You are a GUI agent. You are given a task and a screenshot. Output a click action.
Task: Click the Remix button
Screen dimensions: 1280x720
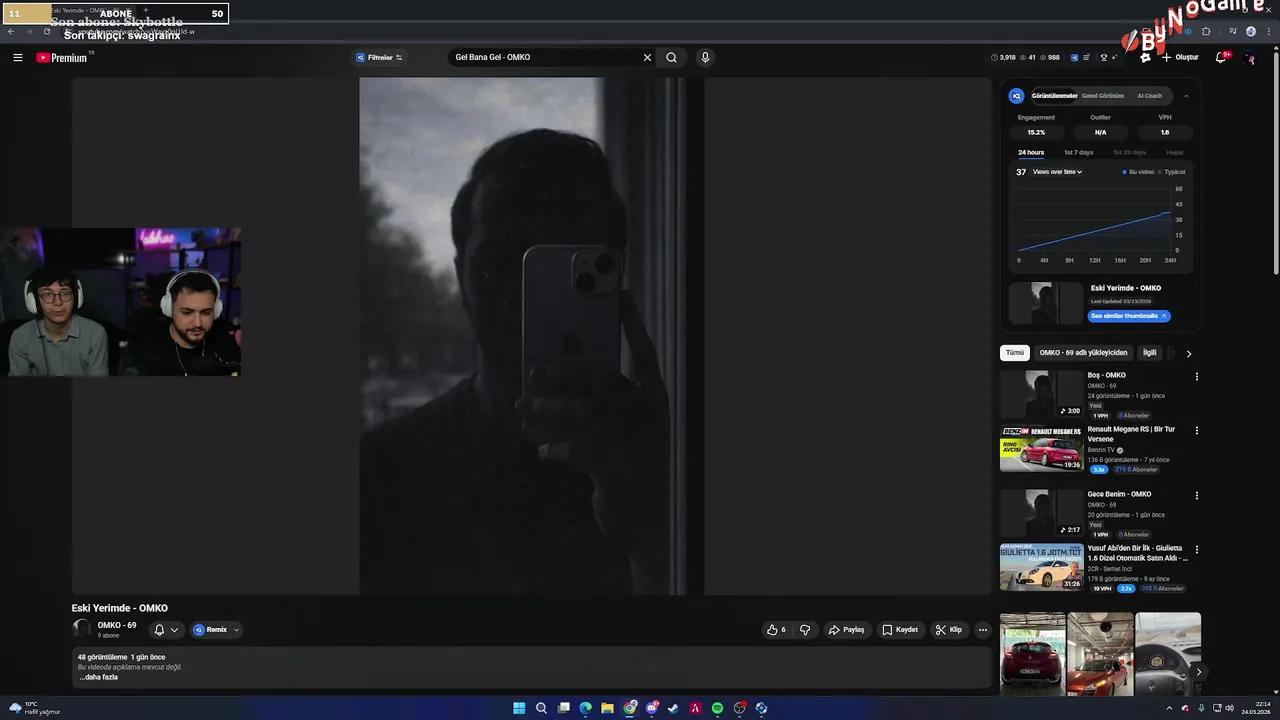click(210, 630)
